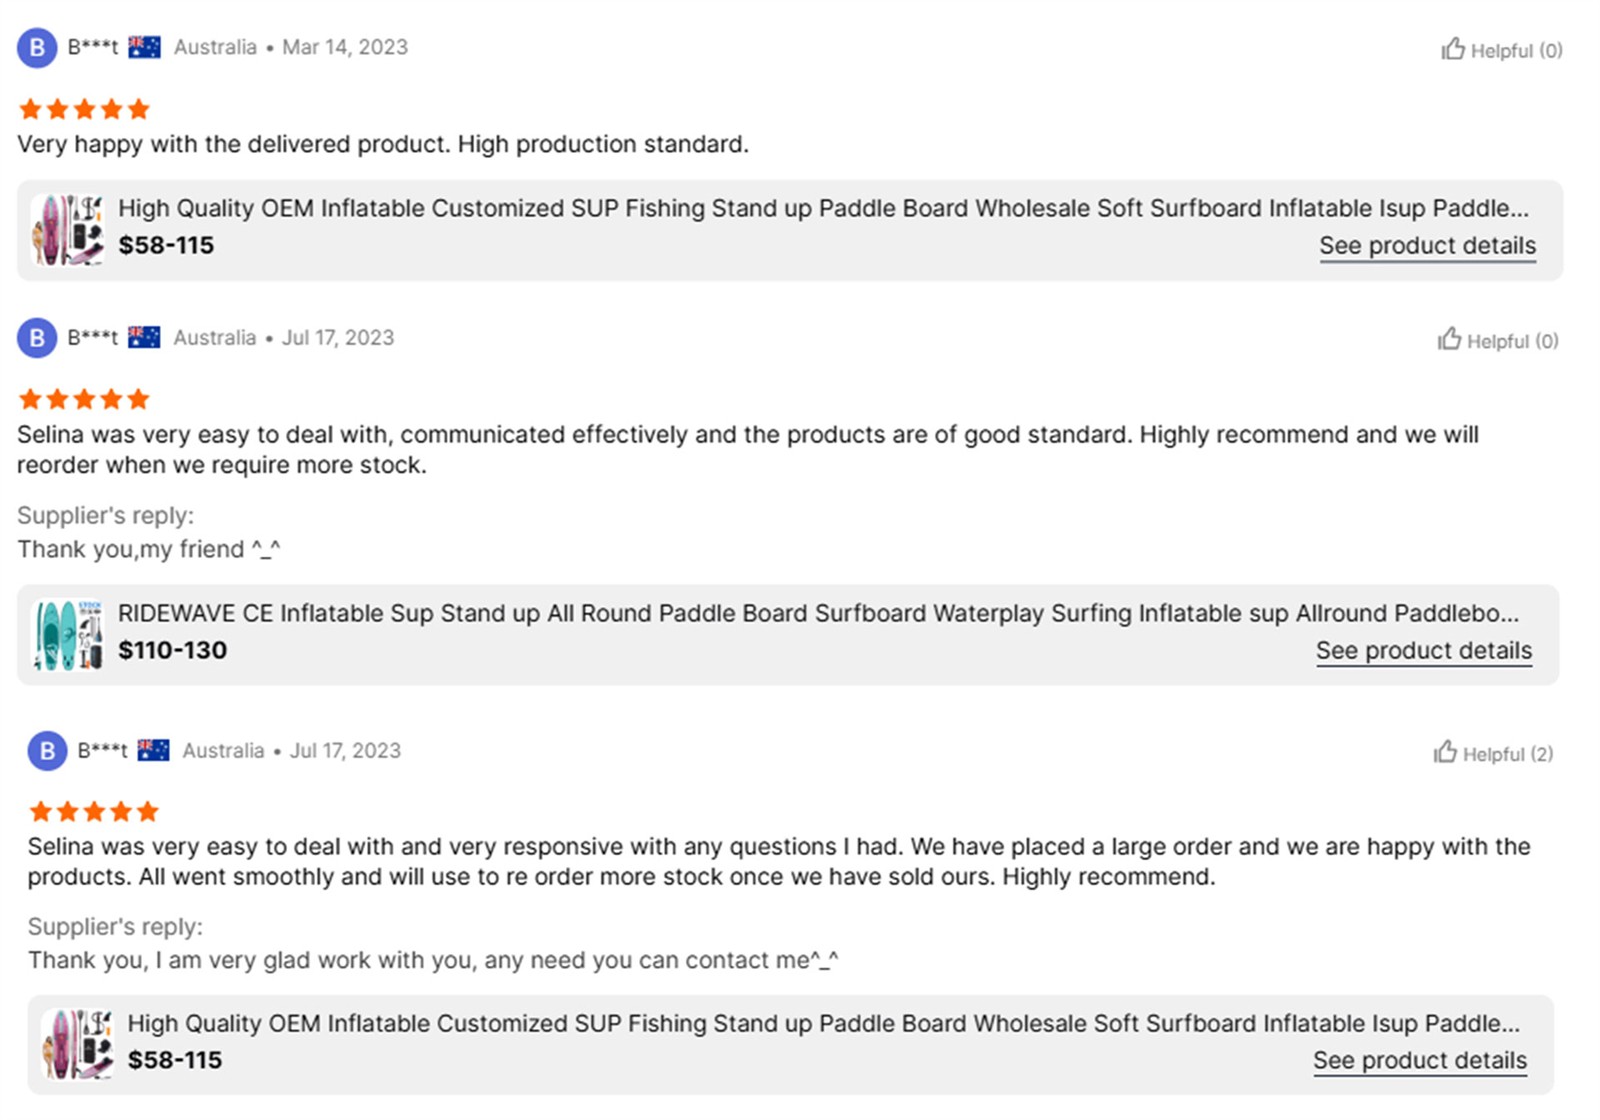Viewport: 1600px width, 1120px height.
Task: Click the Australia flag on the Helpful (2) review
Action: click(x=153, y=750)
